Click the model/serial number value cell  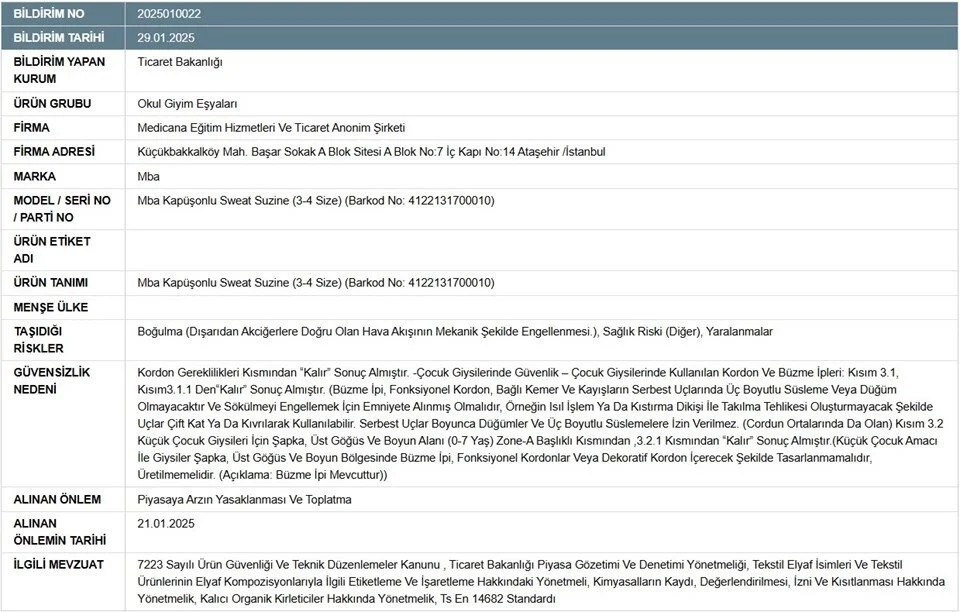(316, 200)
